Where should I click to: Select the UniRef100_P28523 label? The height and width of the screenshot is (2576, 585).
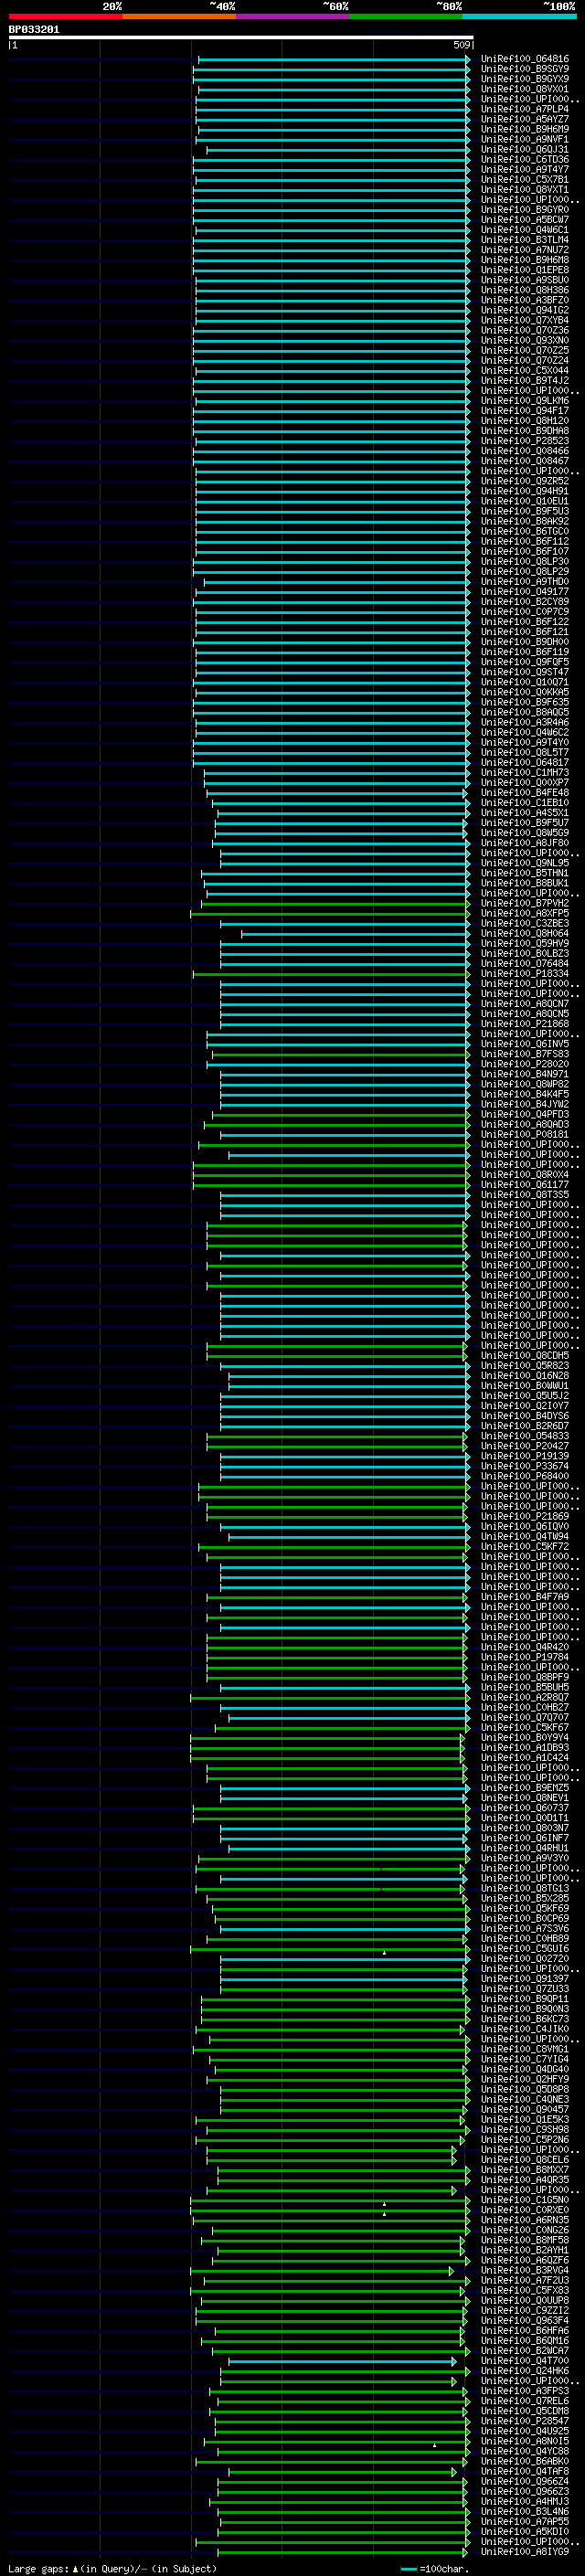click(525, 441)
